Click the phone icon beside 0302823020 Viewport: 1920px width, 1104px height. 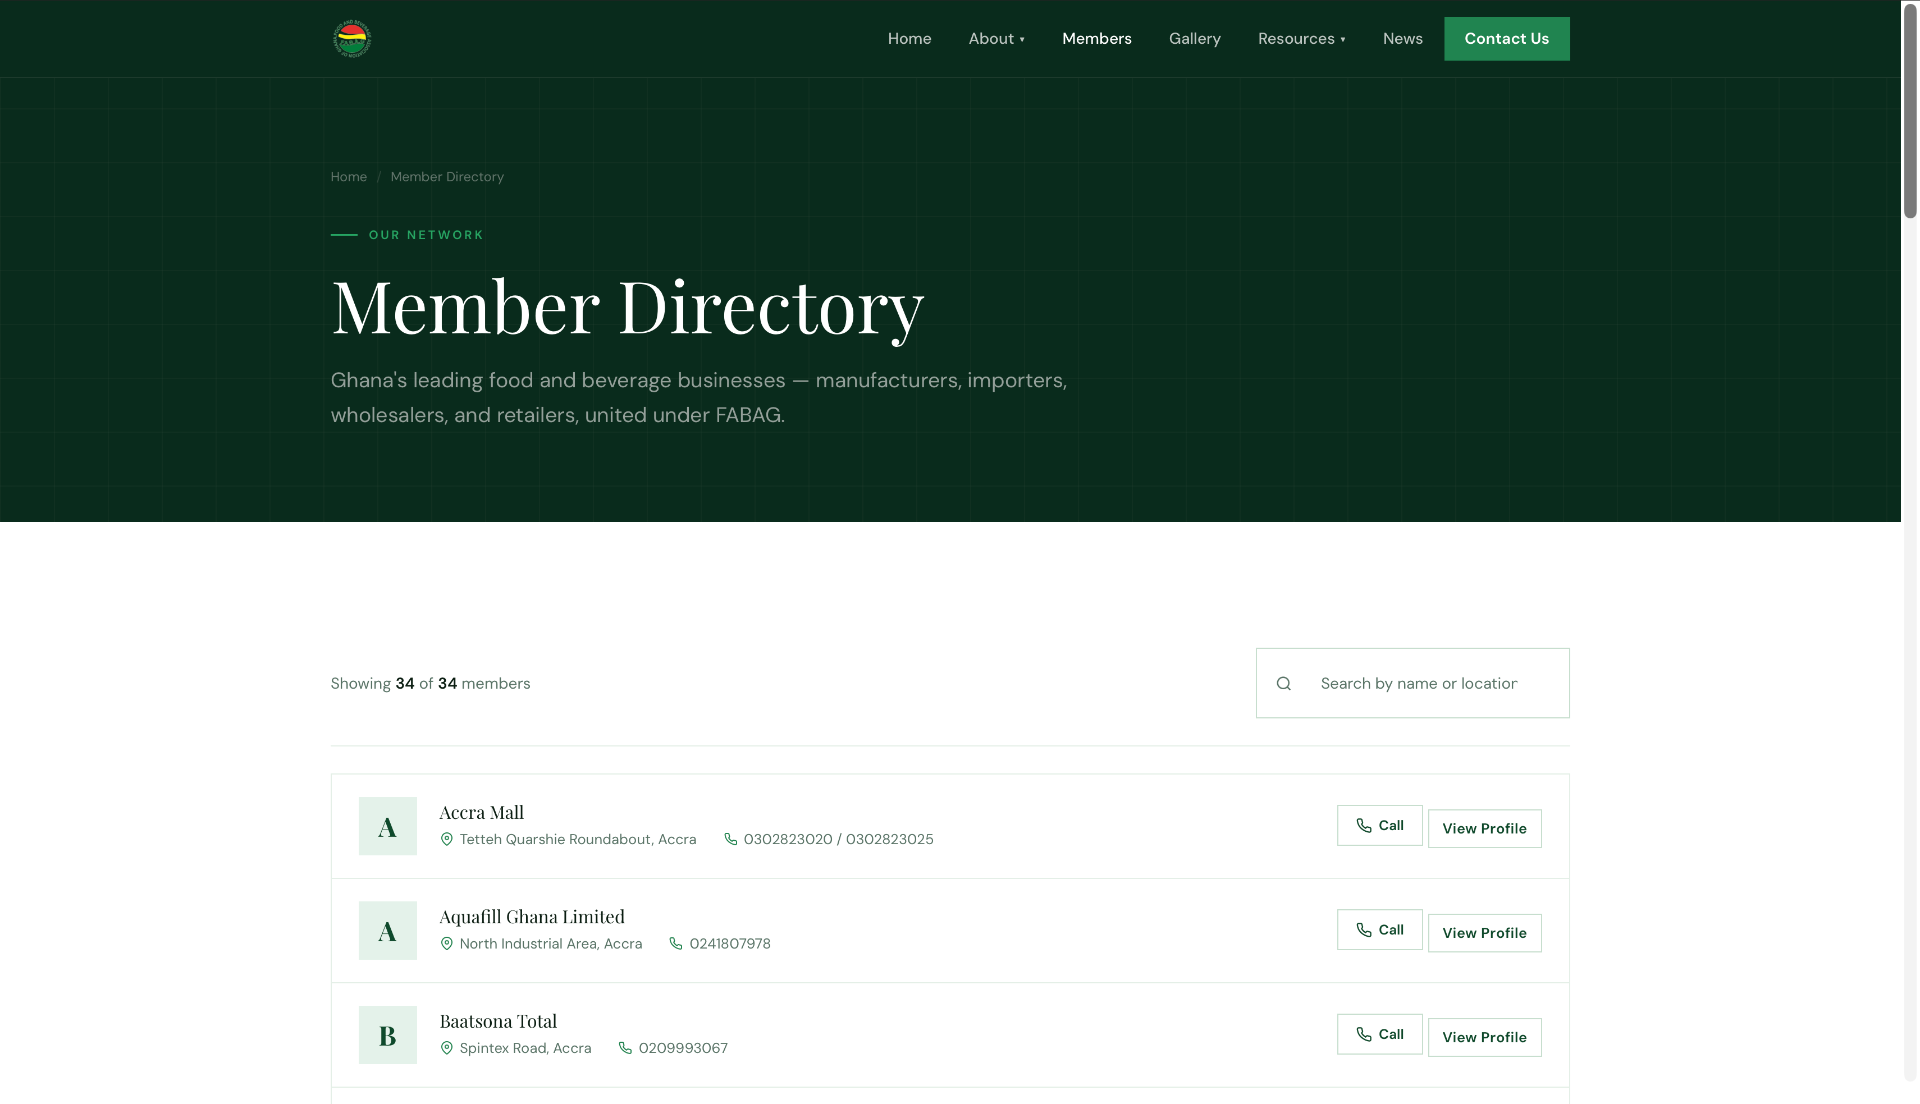731,840
